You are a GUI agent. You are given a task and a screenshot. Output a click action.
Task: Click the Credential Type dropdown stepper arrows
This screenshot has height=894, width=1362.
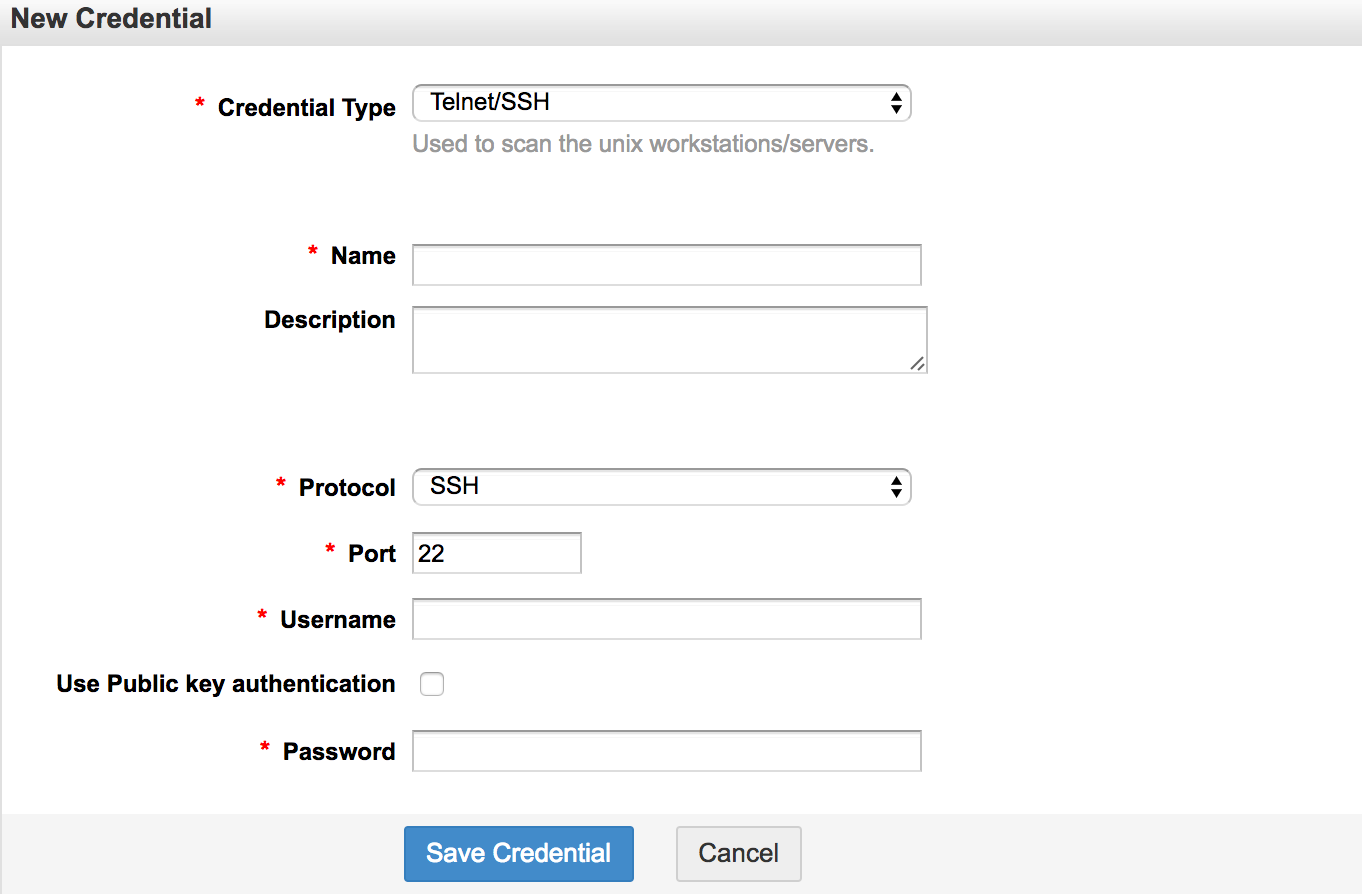point(895,102)
